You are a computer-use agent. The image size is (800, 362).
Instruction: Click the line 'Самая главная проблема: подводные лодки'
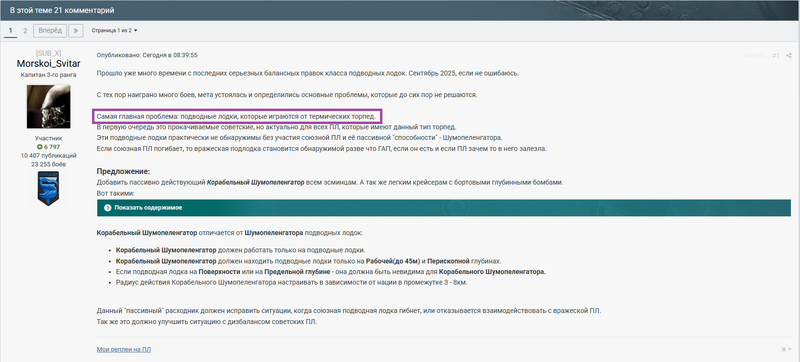236,117
